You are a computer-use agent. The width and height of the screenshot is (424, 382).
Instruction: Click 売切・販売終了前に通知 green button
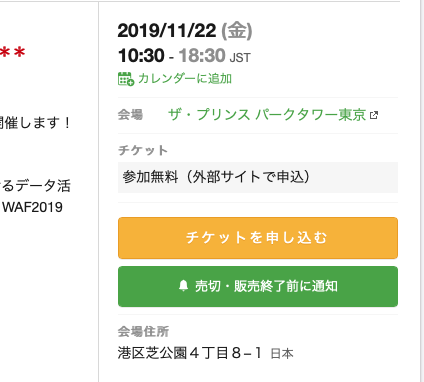click(x=258, y=286)
